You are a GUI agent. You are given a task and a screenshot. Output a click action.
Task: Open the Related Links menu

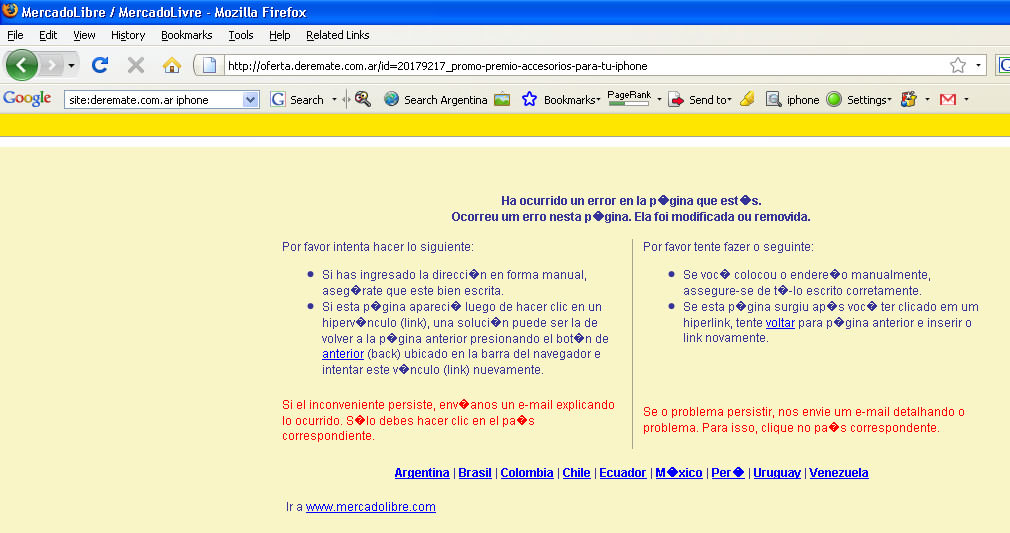coord(338,35)
